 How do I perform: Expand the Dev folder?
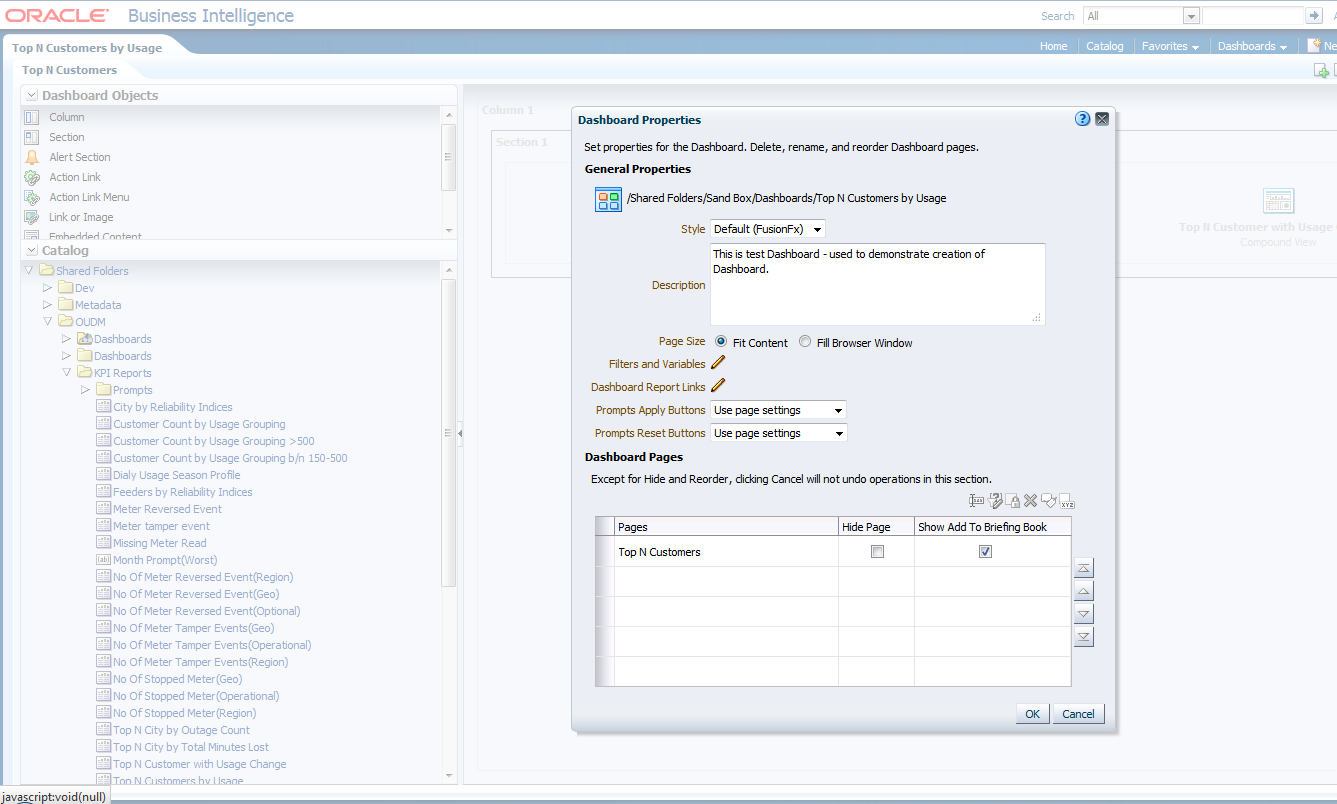tap(47, 288)
